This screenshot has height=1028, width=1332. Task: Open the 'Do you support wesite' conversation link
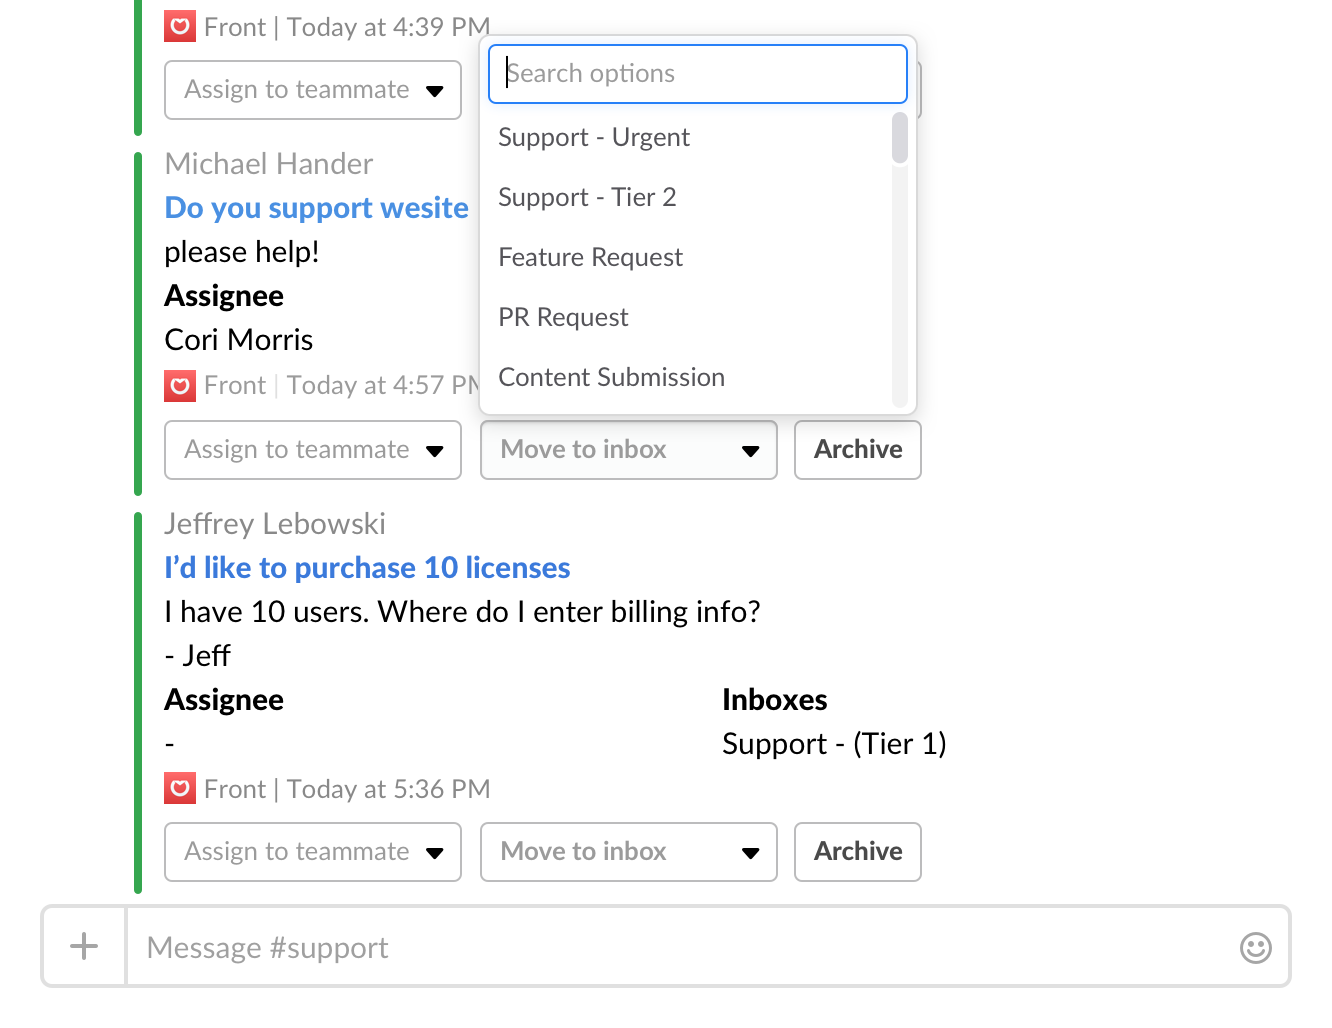point(316,207)
